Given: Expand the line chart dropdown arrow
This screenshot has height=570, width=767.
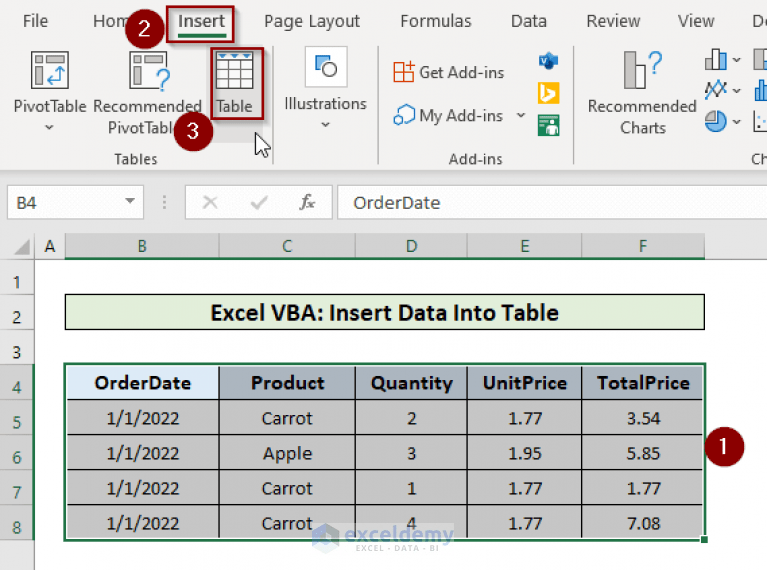Looking at the screenshot, I should coord(737,91).
